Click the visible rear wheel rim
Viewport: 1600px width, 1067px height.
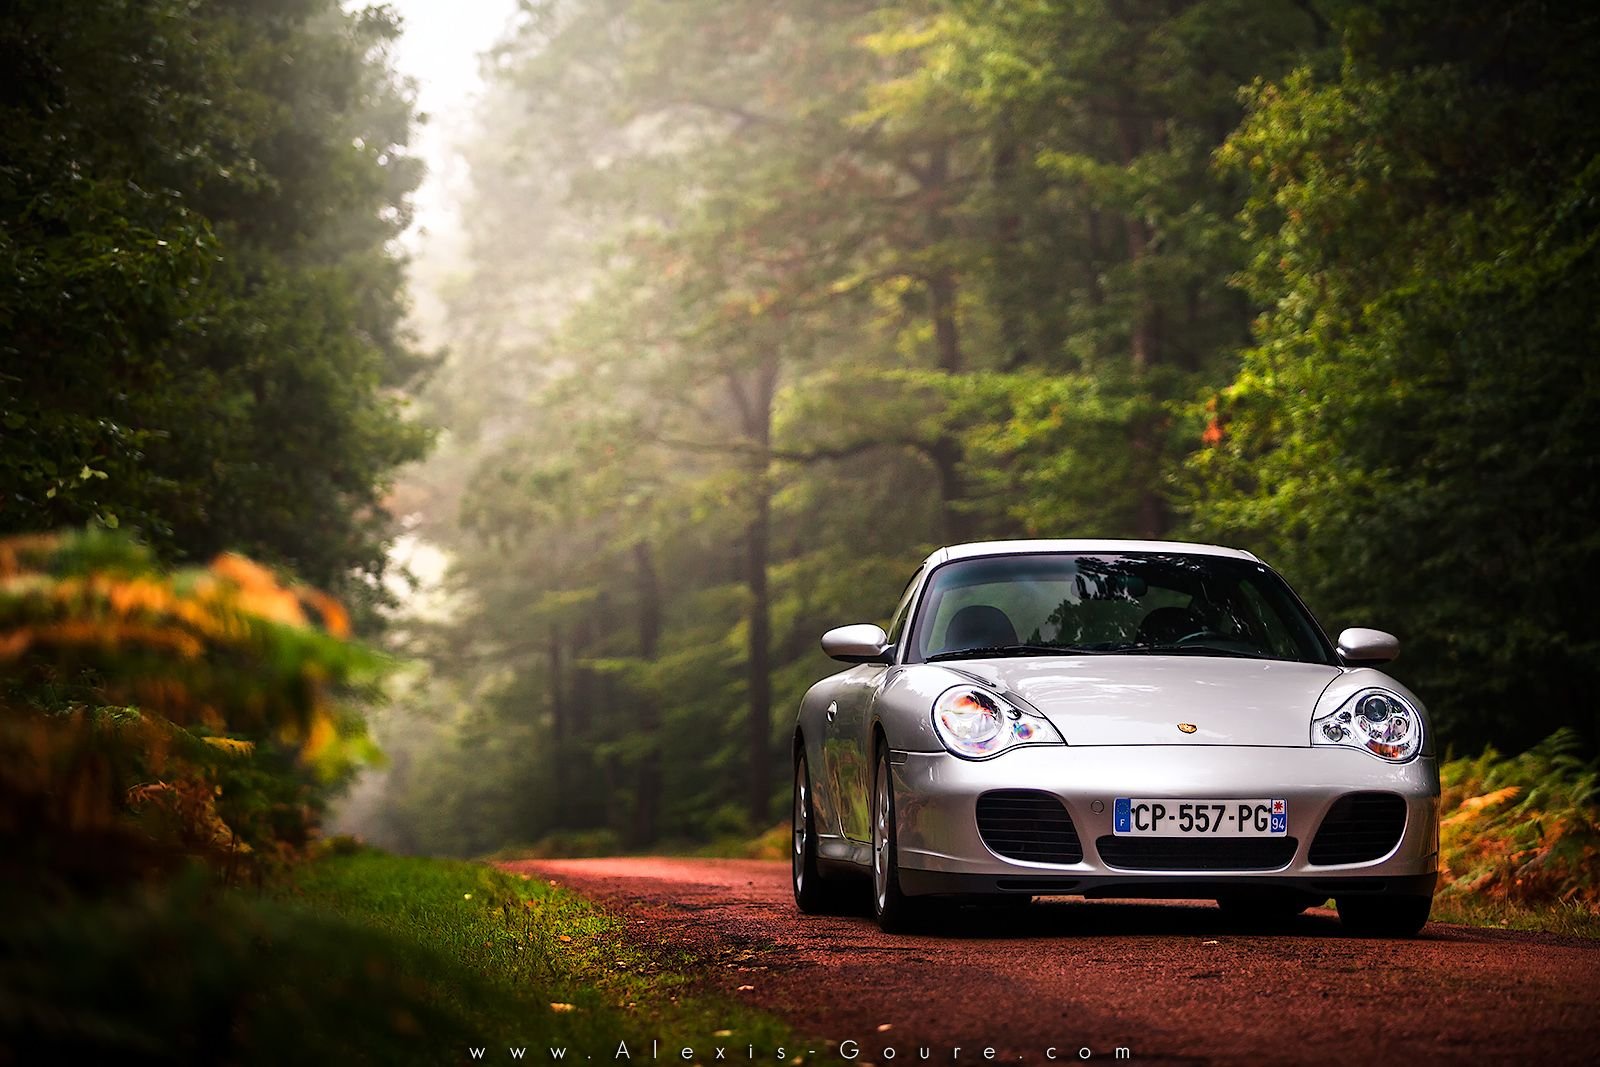802,822
